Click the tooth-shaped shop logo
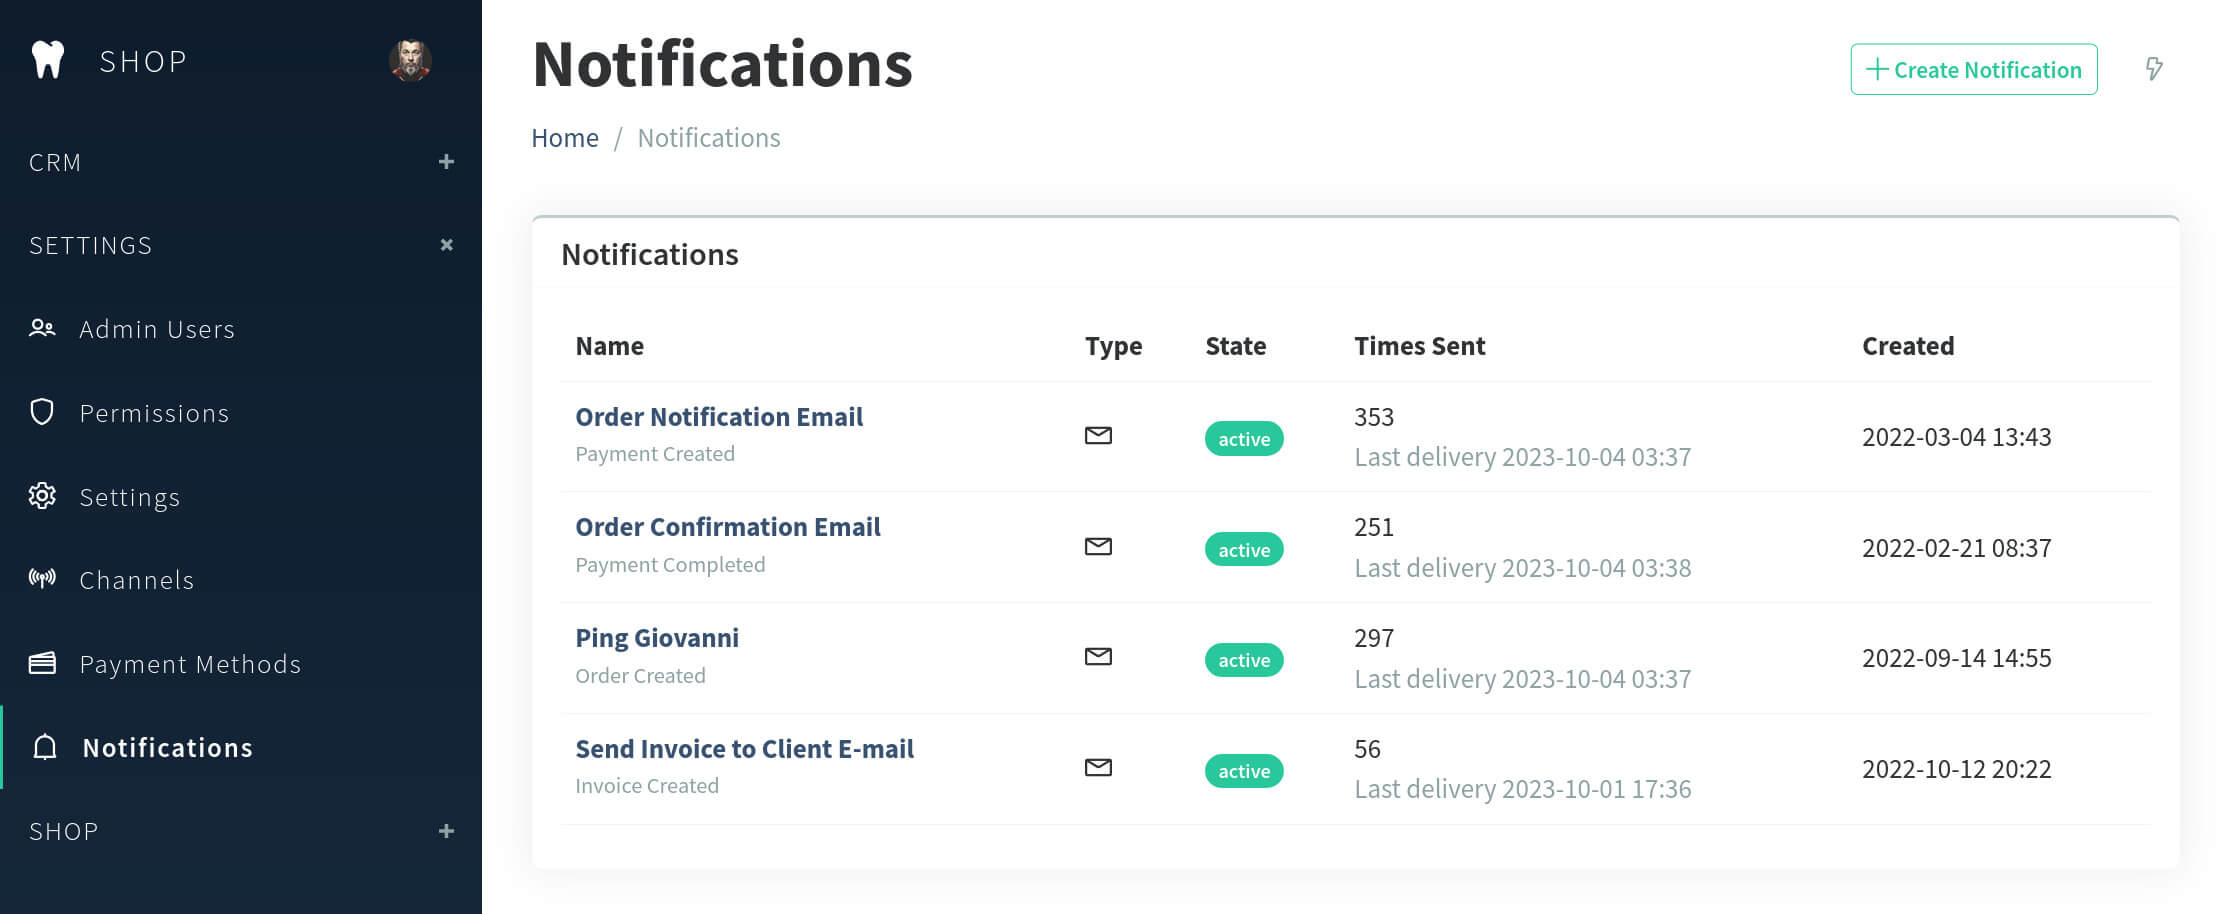This screenshot has width=2220, height=914. click(47, 59)
